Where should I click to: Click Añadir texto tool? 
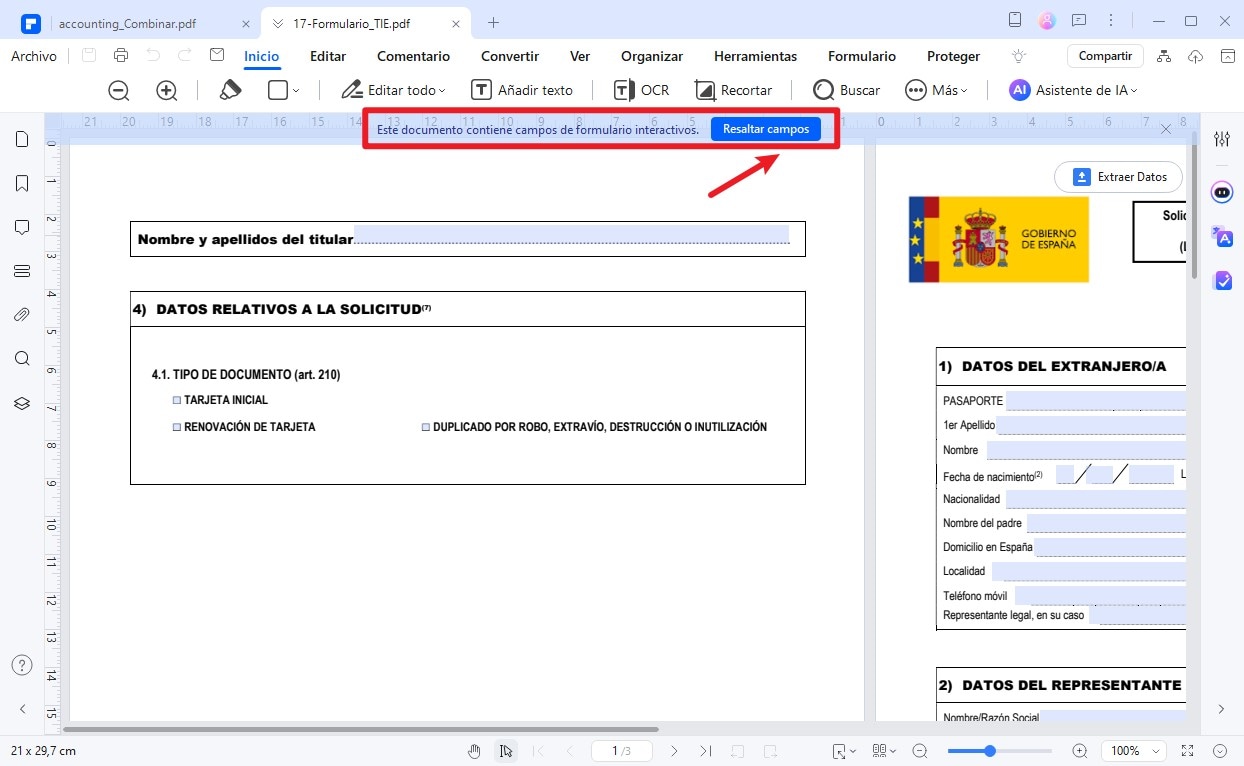(522, 90)
